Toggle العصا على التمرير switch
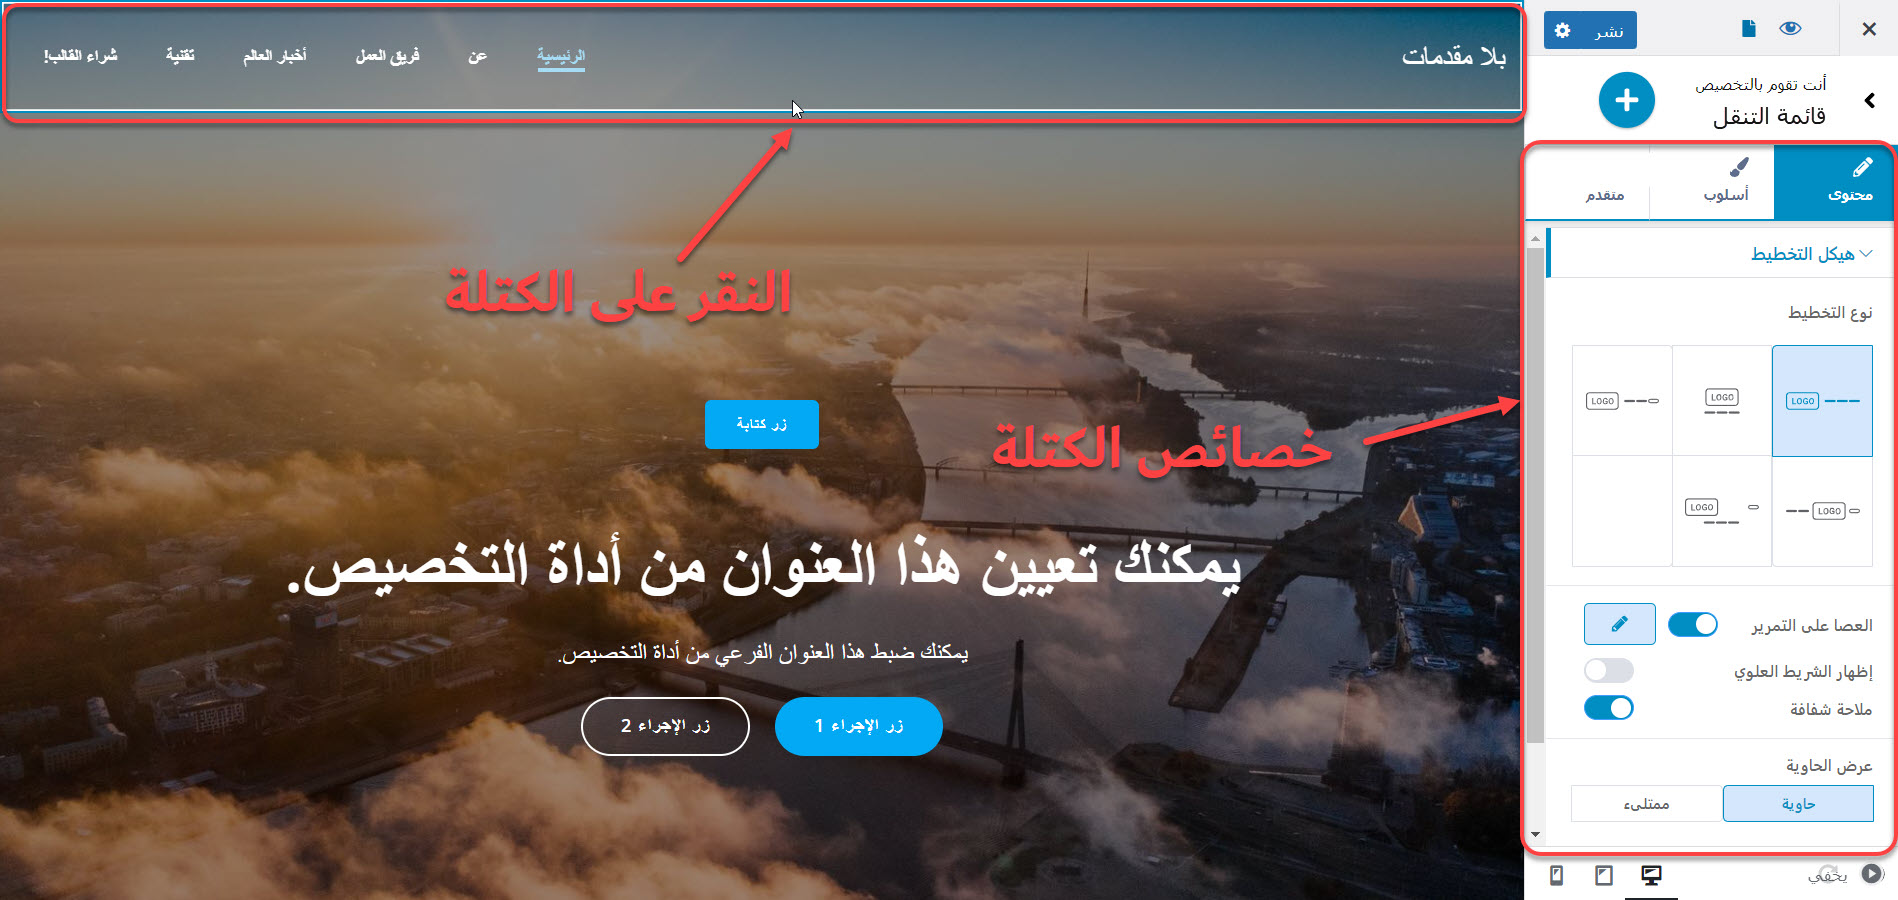This screenshot has width=1898, height=900. [1693, 625]
